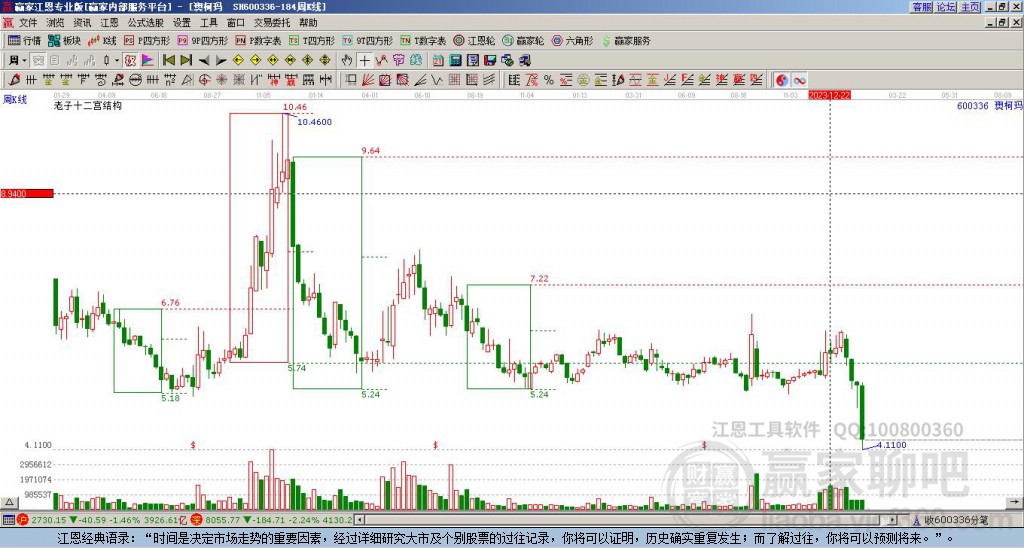The image size is (1024, 548).
Task: Launch the 赢家轮 wheel tool
Action: (523, 40)
